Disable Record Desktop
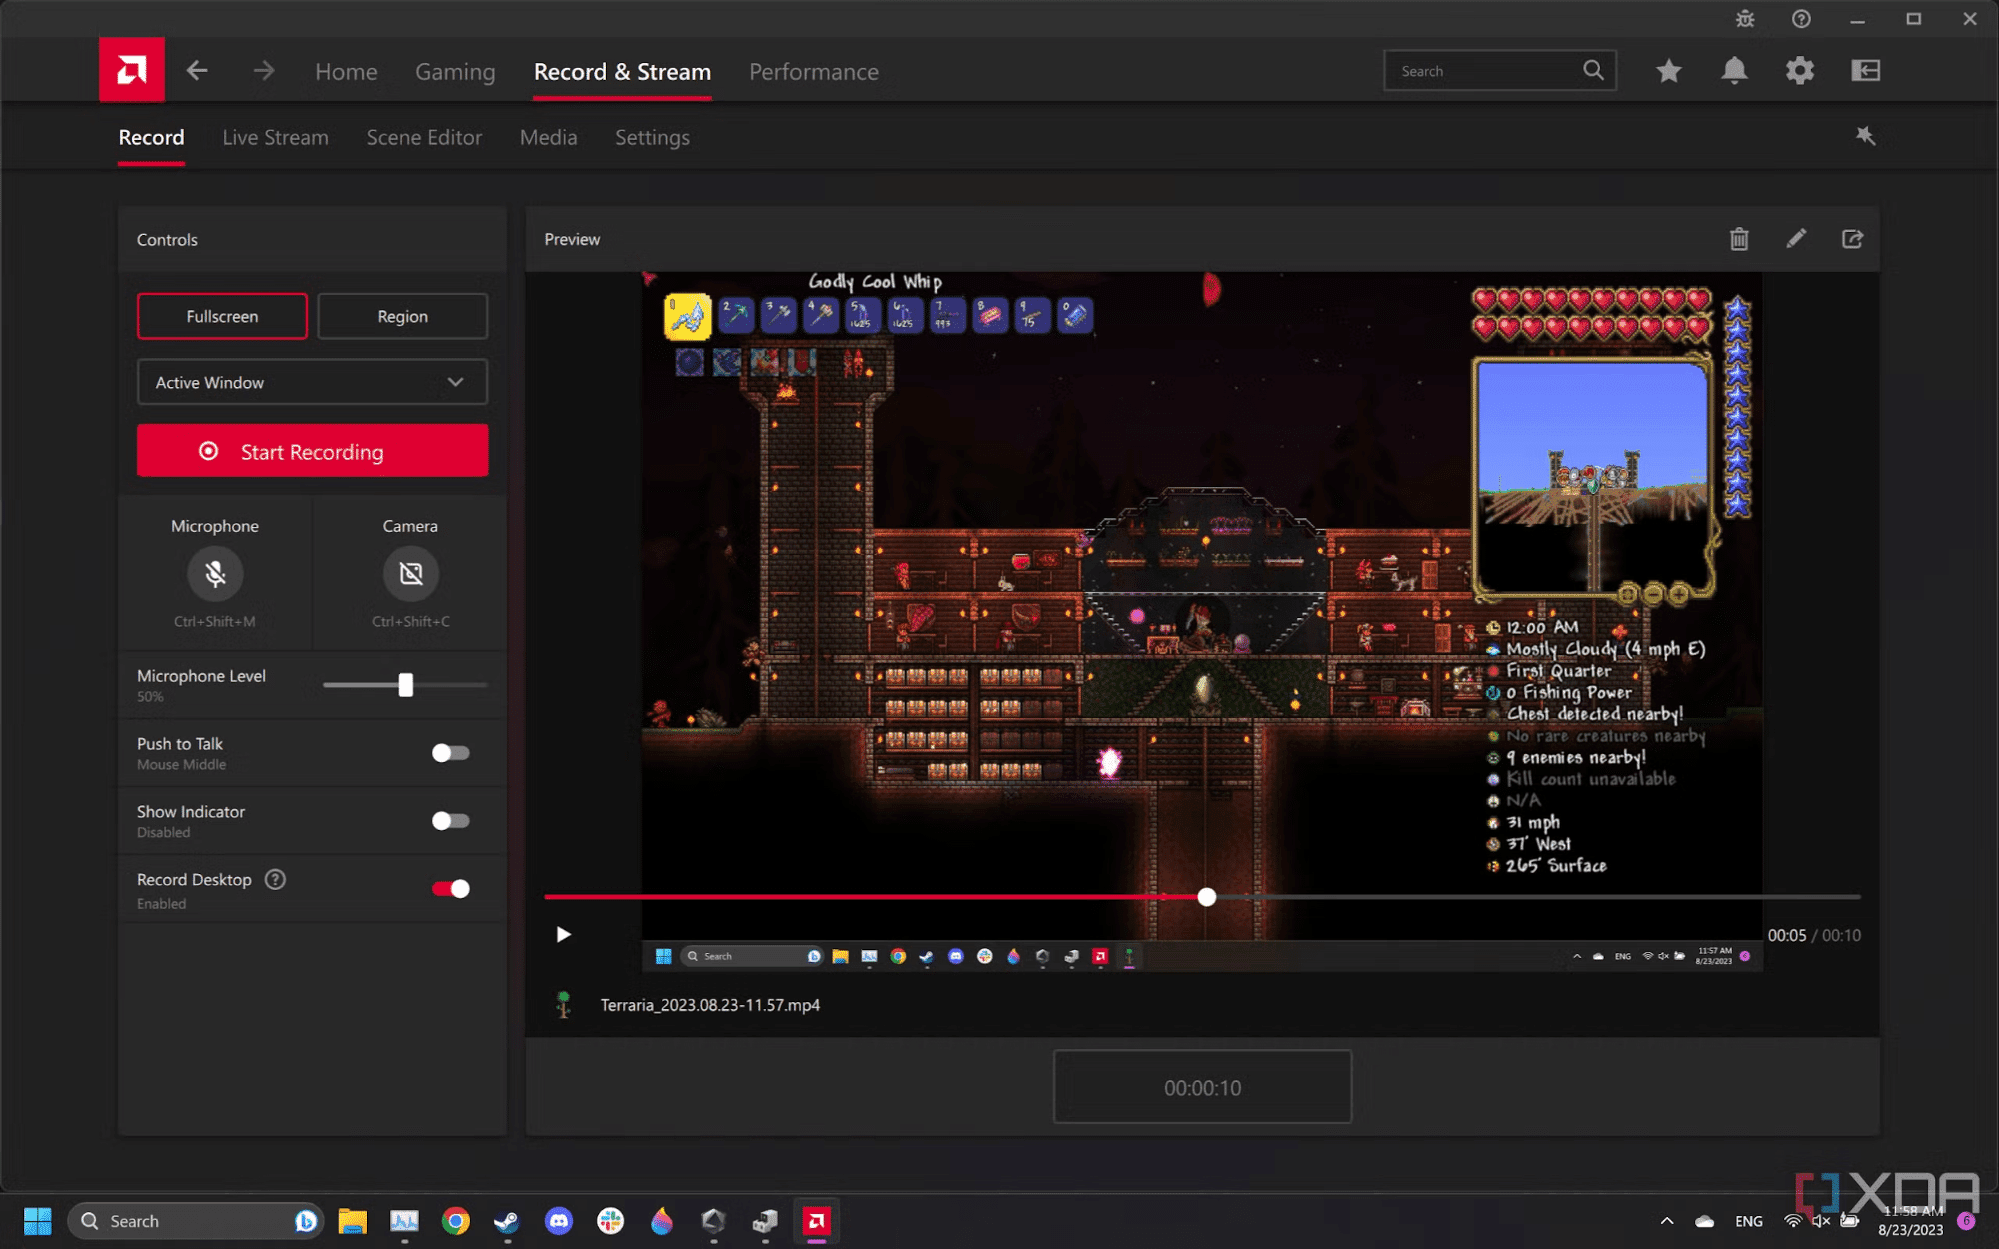The image size is (1999, 1249). pyautogui.click(x=450, y=888)
